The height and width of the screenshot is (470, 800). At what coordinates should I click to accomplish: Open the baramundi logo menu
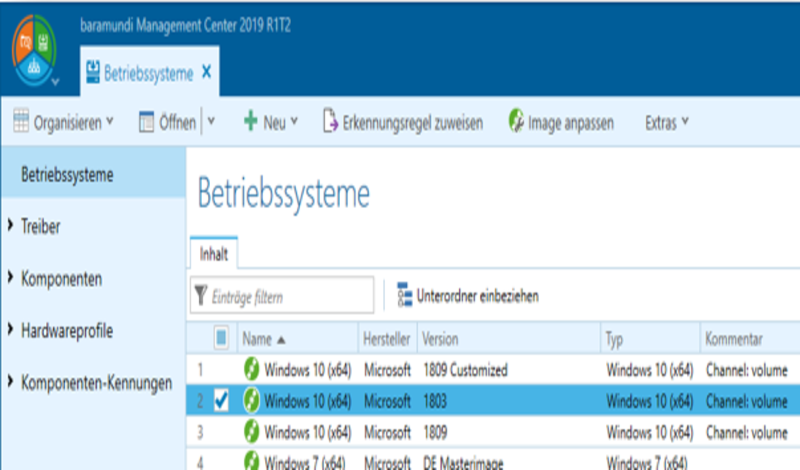point(34,51)
